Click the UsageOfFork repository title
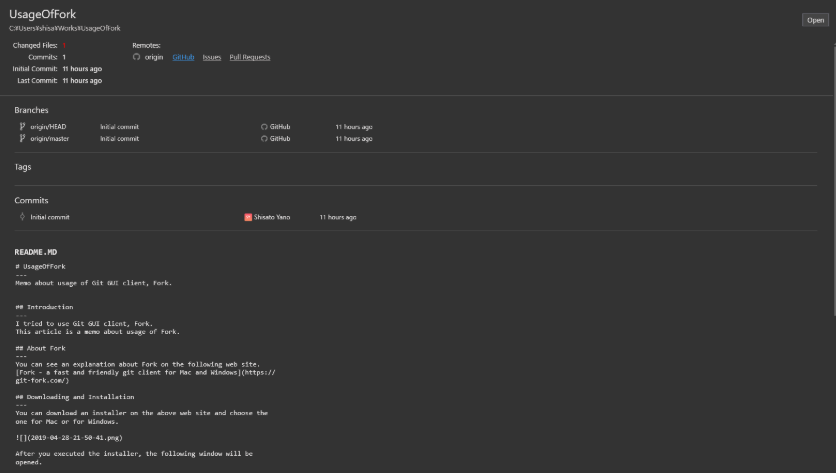This screenshot has height=473, width=836. [x=43, y=14]
